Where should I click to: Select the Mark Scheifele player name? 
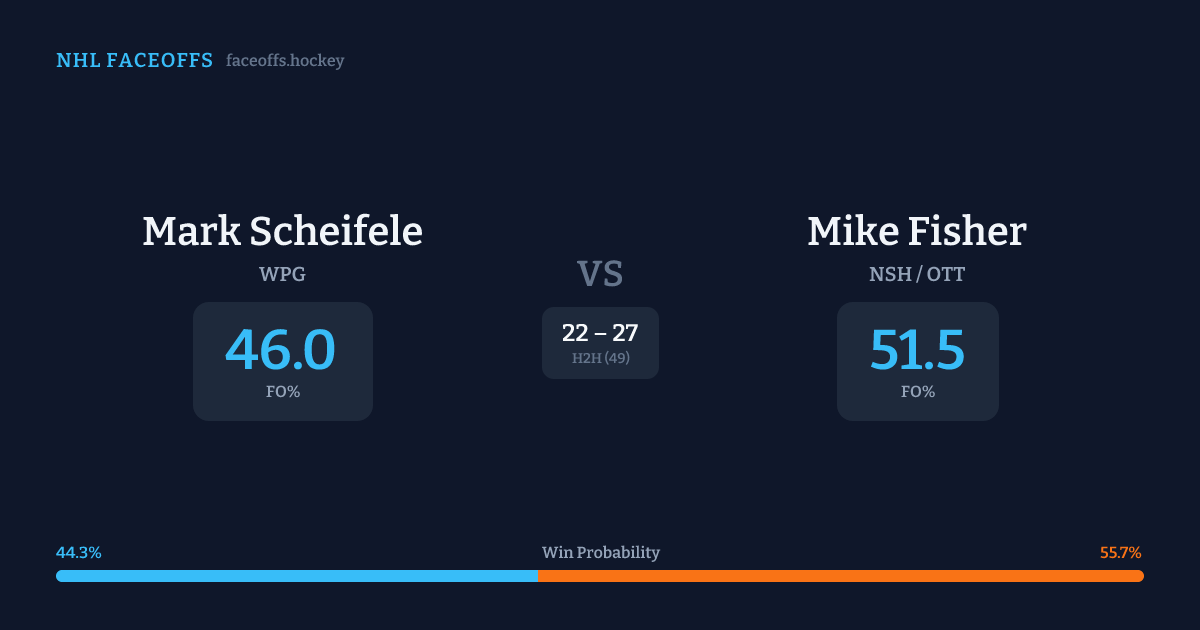282,231
